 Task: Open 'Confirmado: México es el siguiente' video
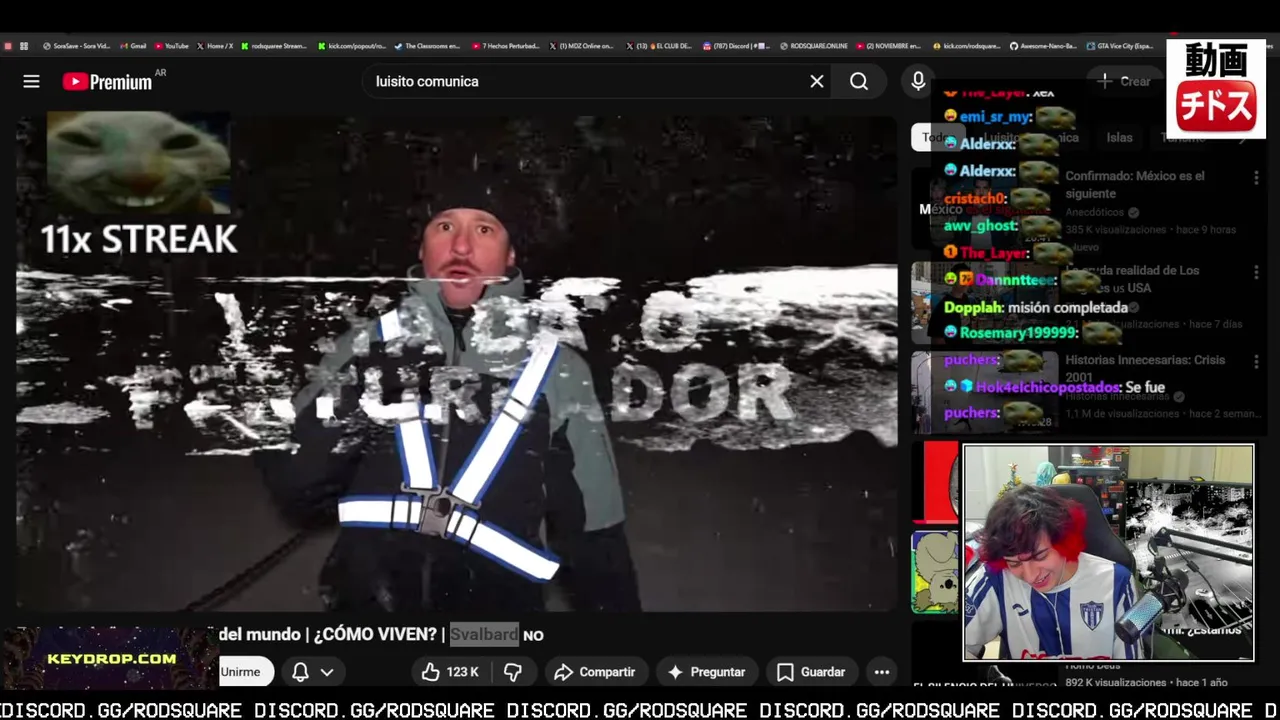tap(1135, 184)
